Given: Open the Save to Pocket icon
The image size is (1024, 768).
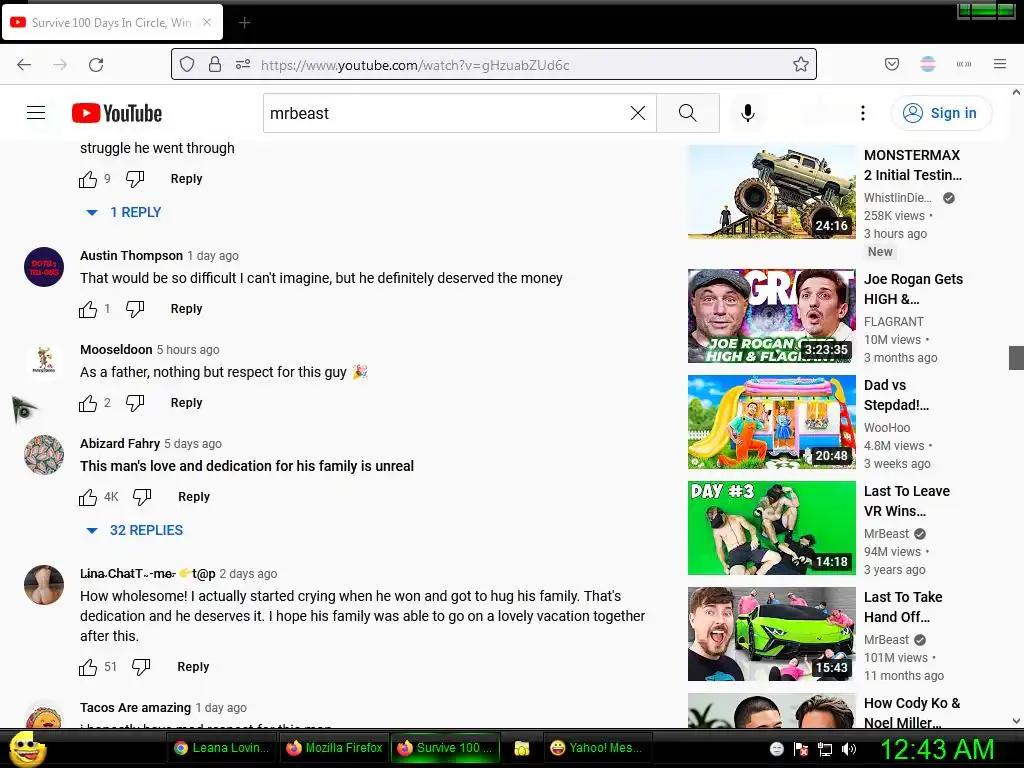Looking at the screenshot, I should pyautogui.click(x=892, y=64).
